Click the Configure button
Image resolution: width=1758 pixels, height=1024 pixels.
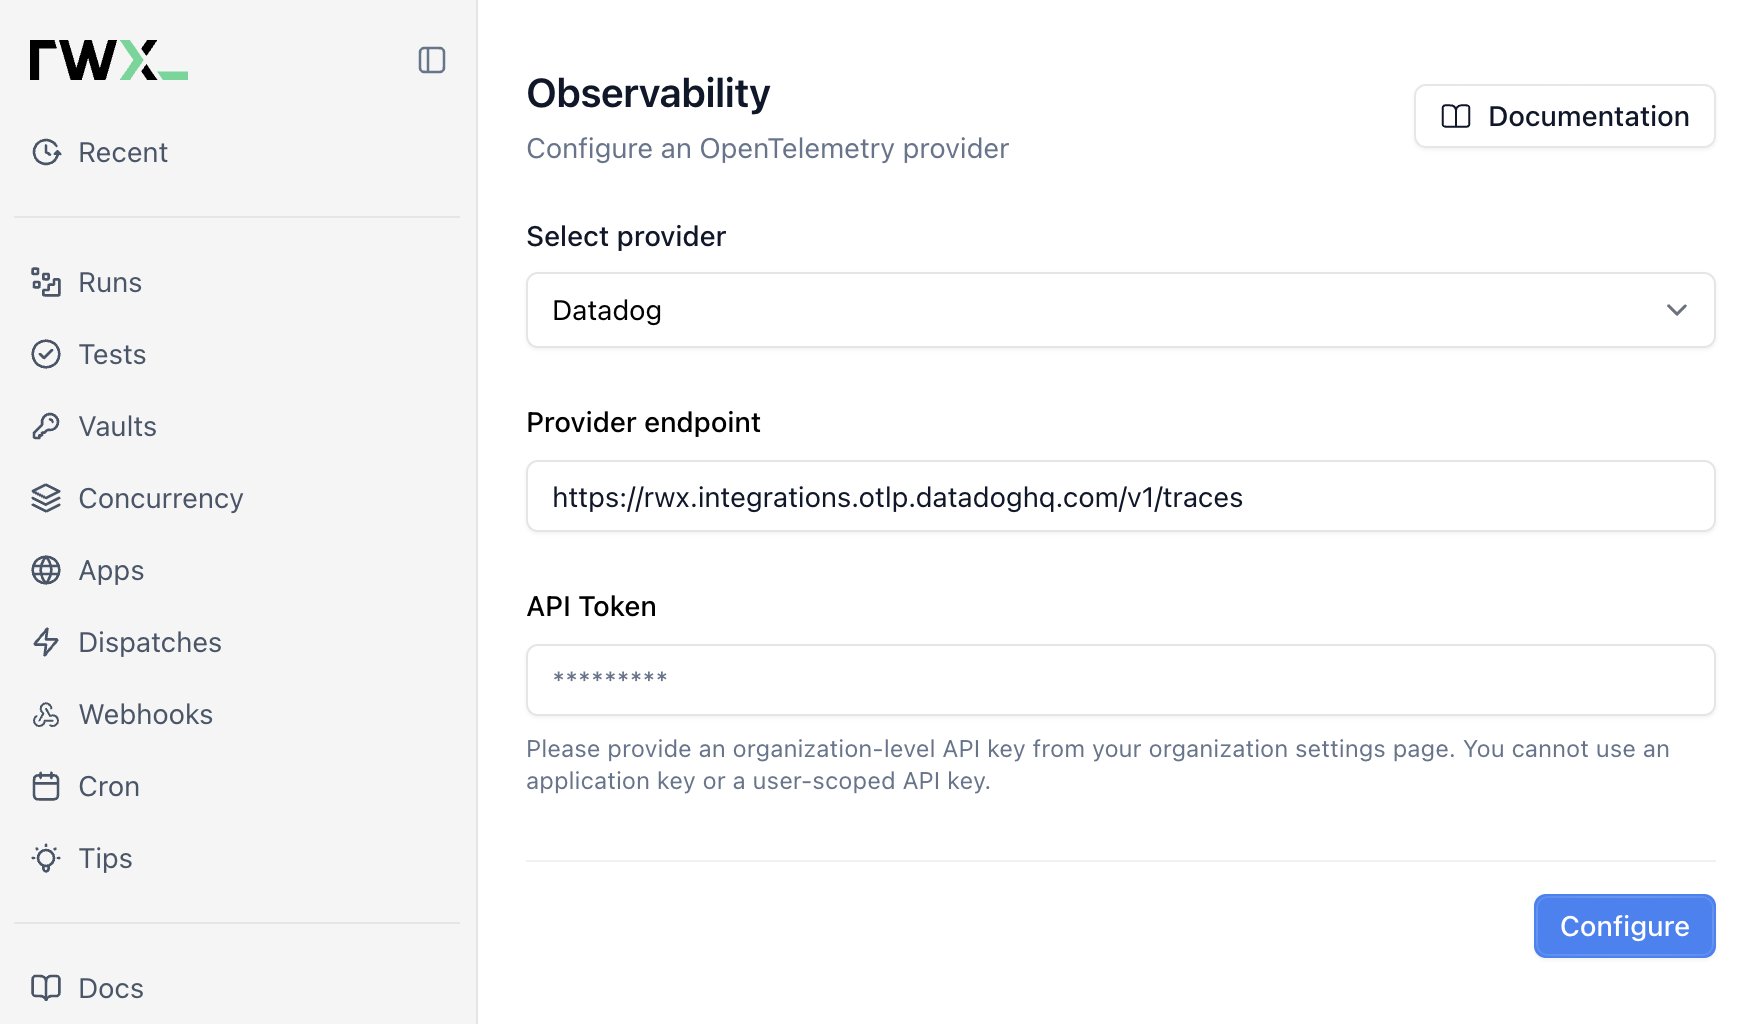pos(1624,926)
